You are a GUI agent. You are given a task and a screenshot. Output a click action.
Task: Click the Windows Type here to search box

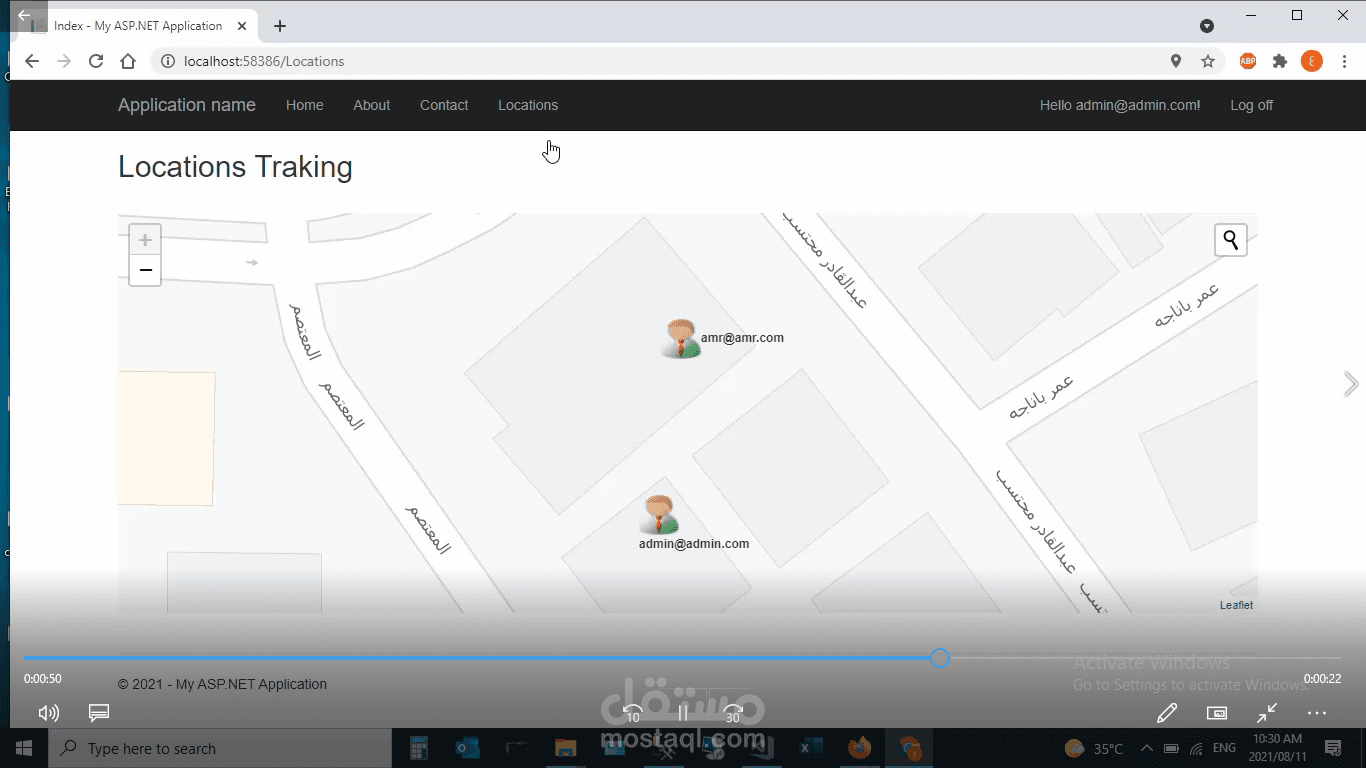(220, 748)
